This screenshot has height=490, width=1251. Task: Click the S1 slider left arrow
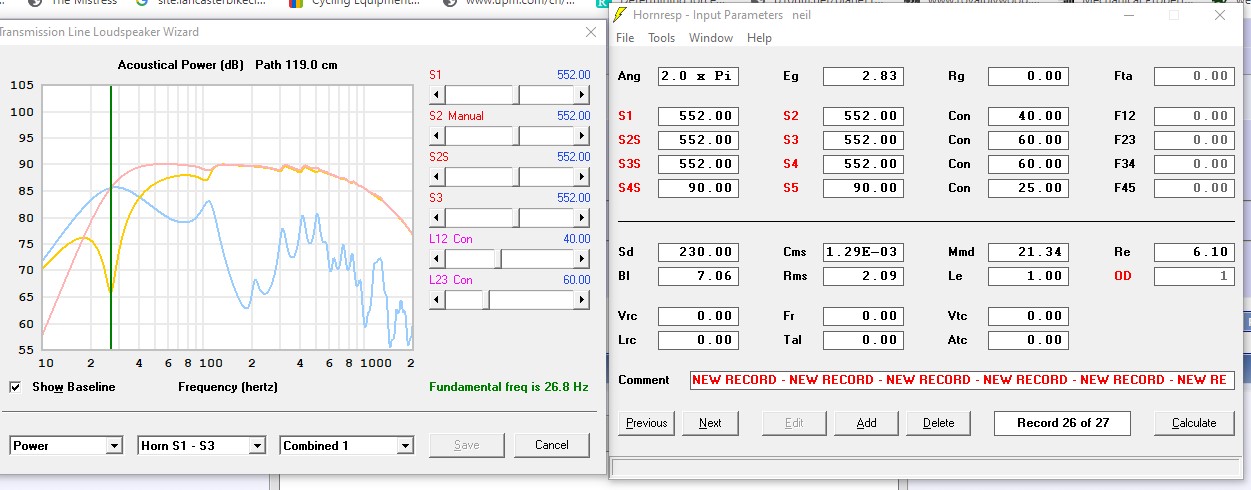pyautogui.click(x=435, y=94)
